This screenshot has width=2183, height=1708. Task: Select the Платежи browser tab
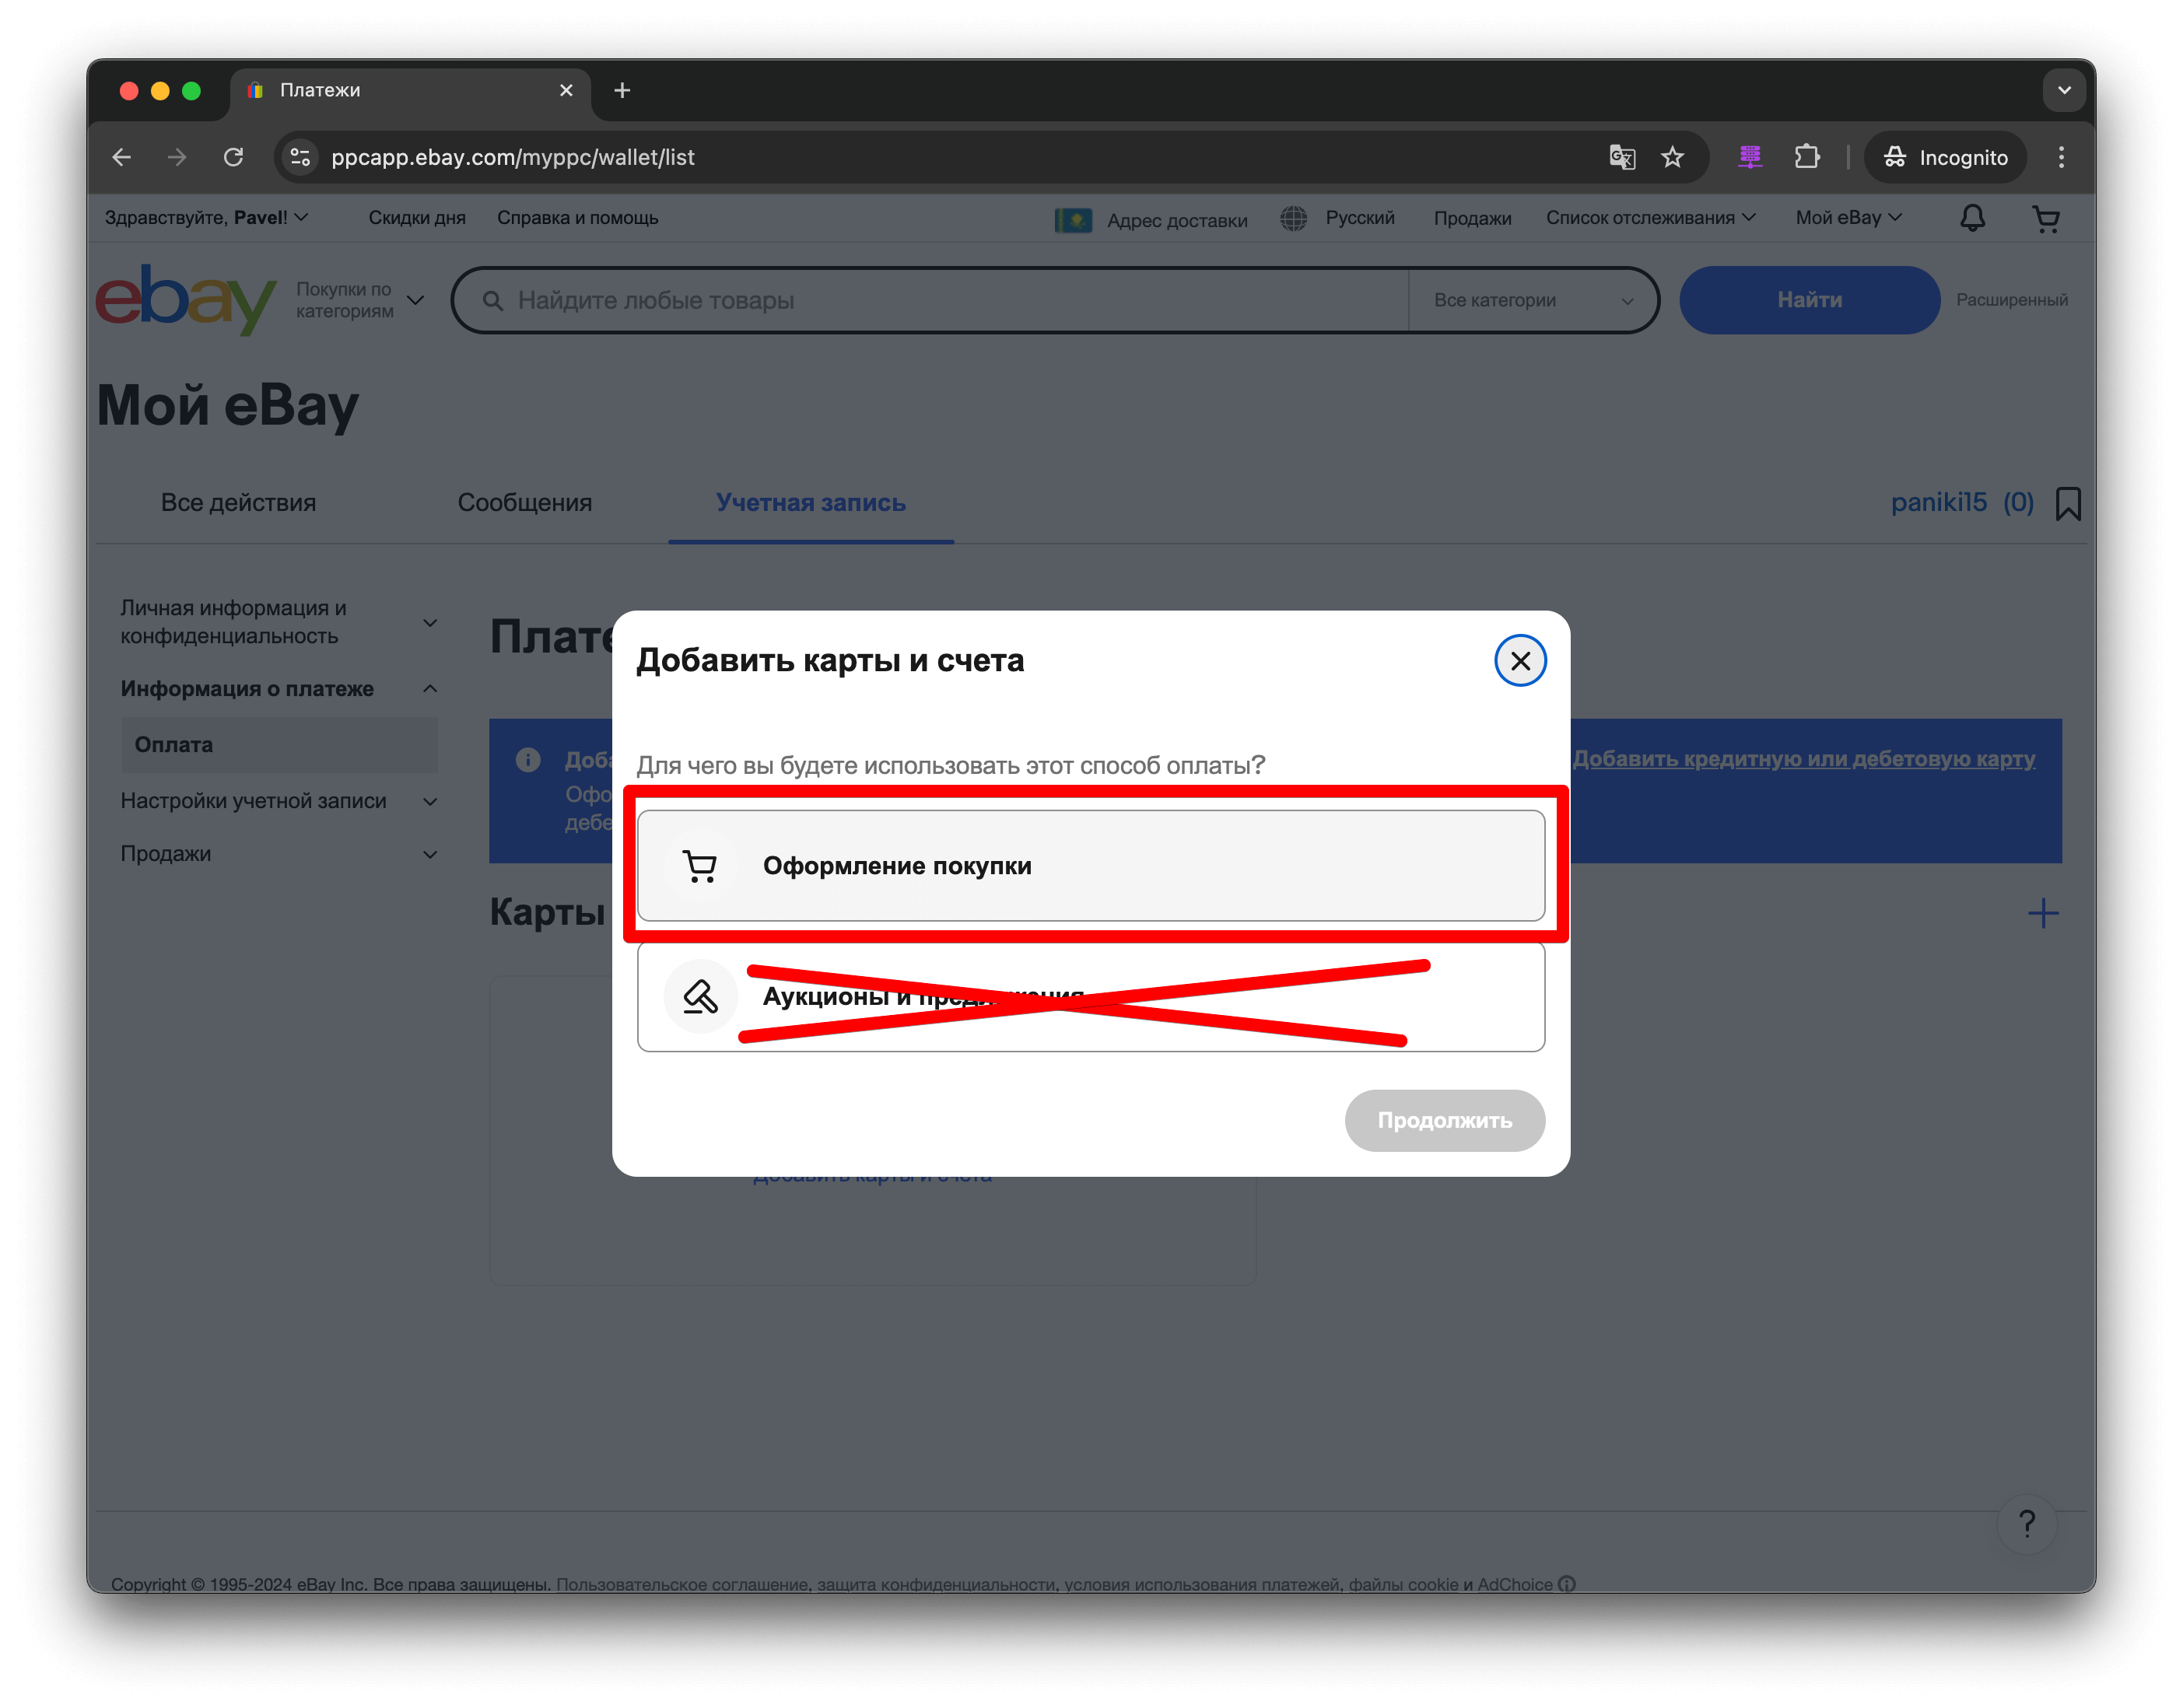click(410, 90)
